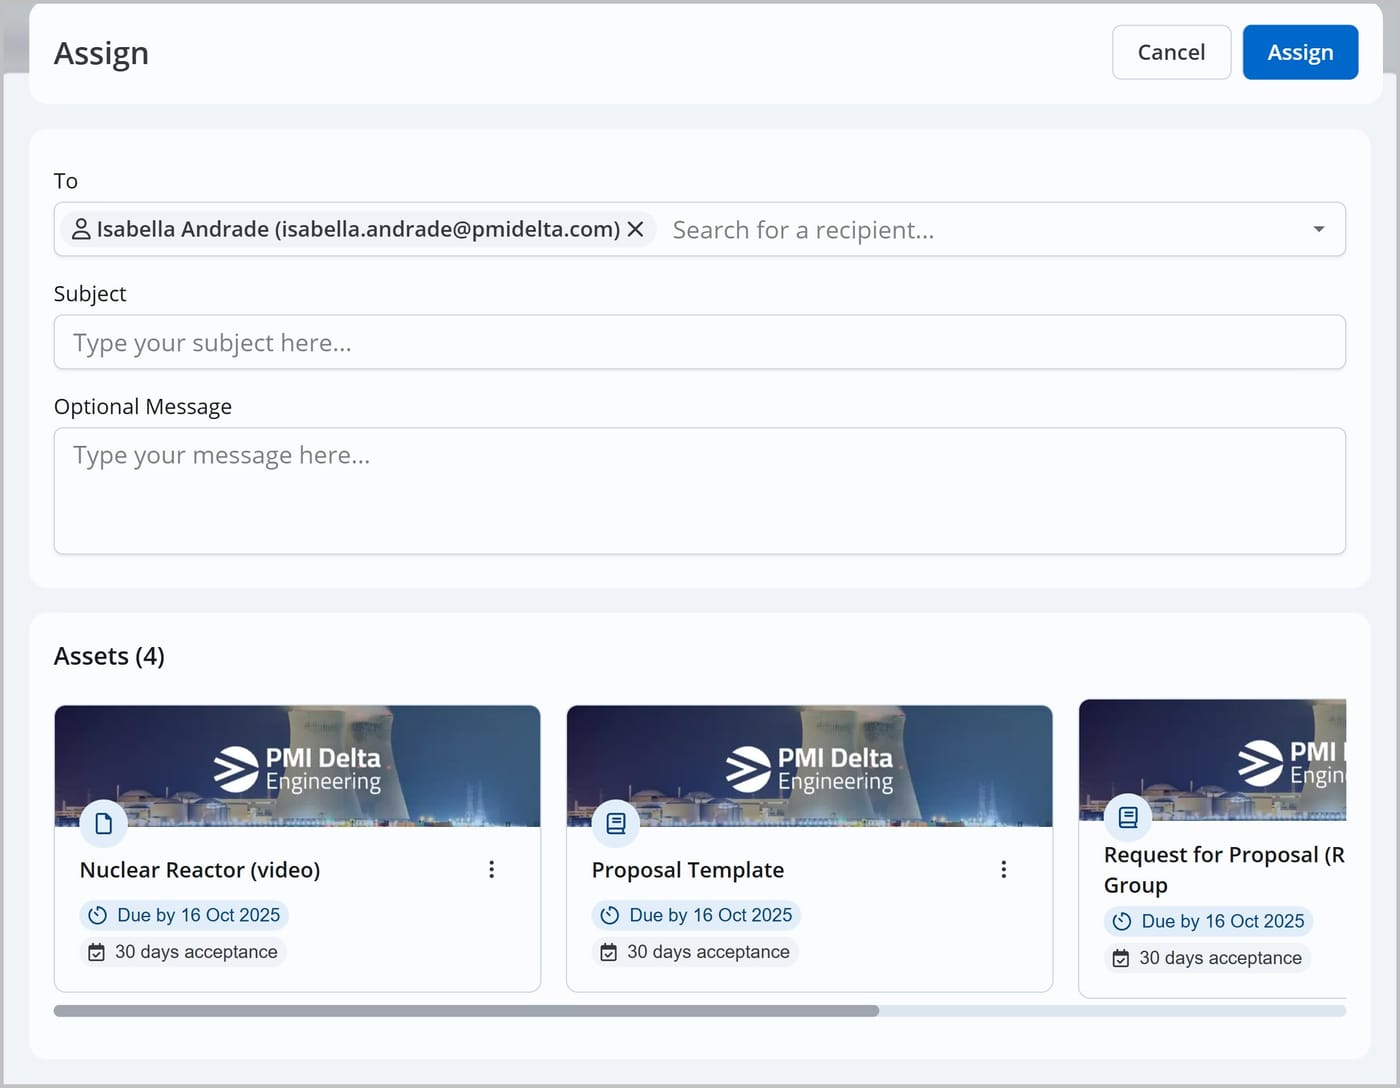1400x1088 pixels.
Task: Open Proposal Template three-dot menu
Action: [x=1003, y=869]
